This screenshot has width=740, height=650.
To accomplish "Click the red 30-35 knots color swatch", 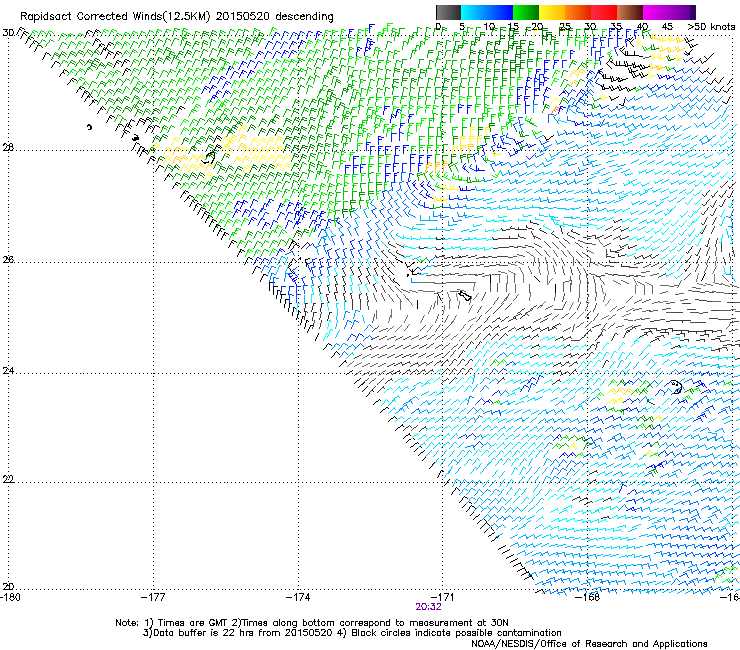I will click(x=604, y=12).
